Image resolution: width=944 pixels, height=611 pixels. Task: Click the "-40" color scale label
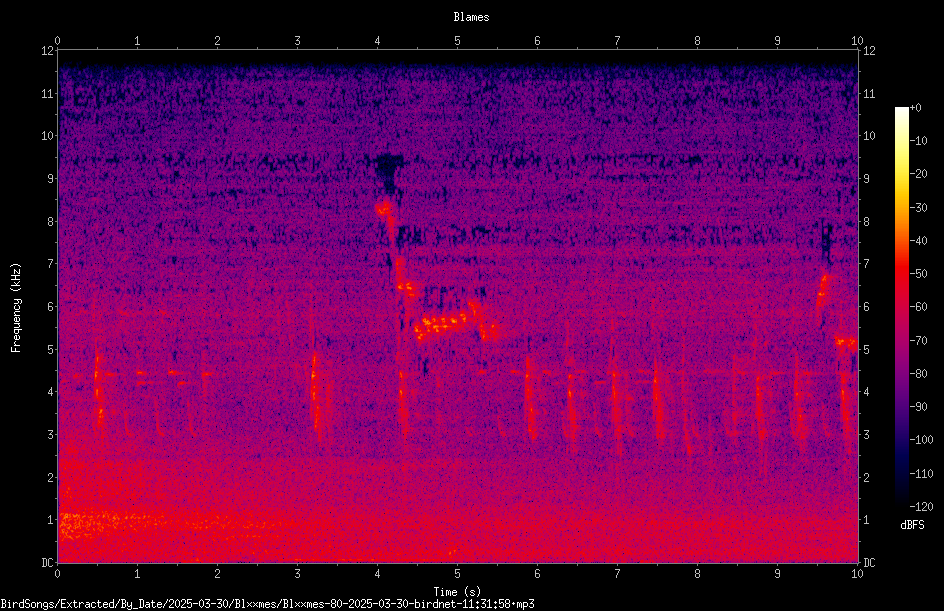918,241
